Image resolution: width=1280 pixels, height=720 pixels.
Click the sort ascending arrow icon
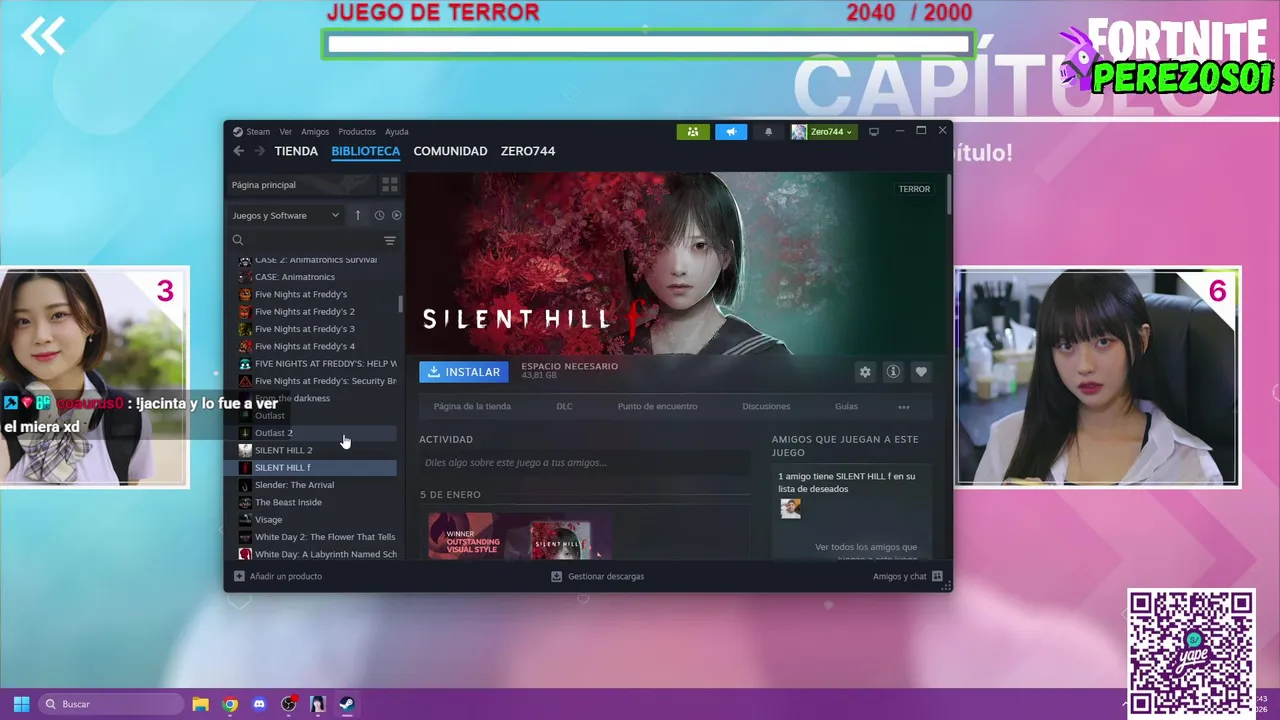coord(357,215)
